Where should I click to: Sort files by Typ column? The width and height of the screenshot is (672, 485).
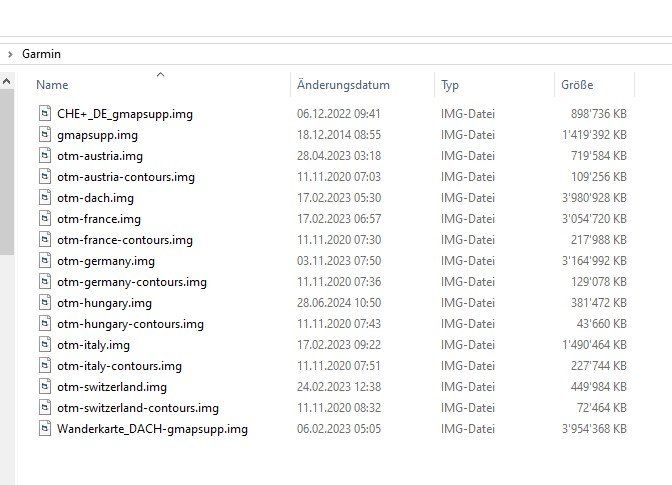(x=450, y=85)
